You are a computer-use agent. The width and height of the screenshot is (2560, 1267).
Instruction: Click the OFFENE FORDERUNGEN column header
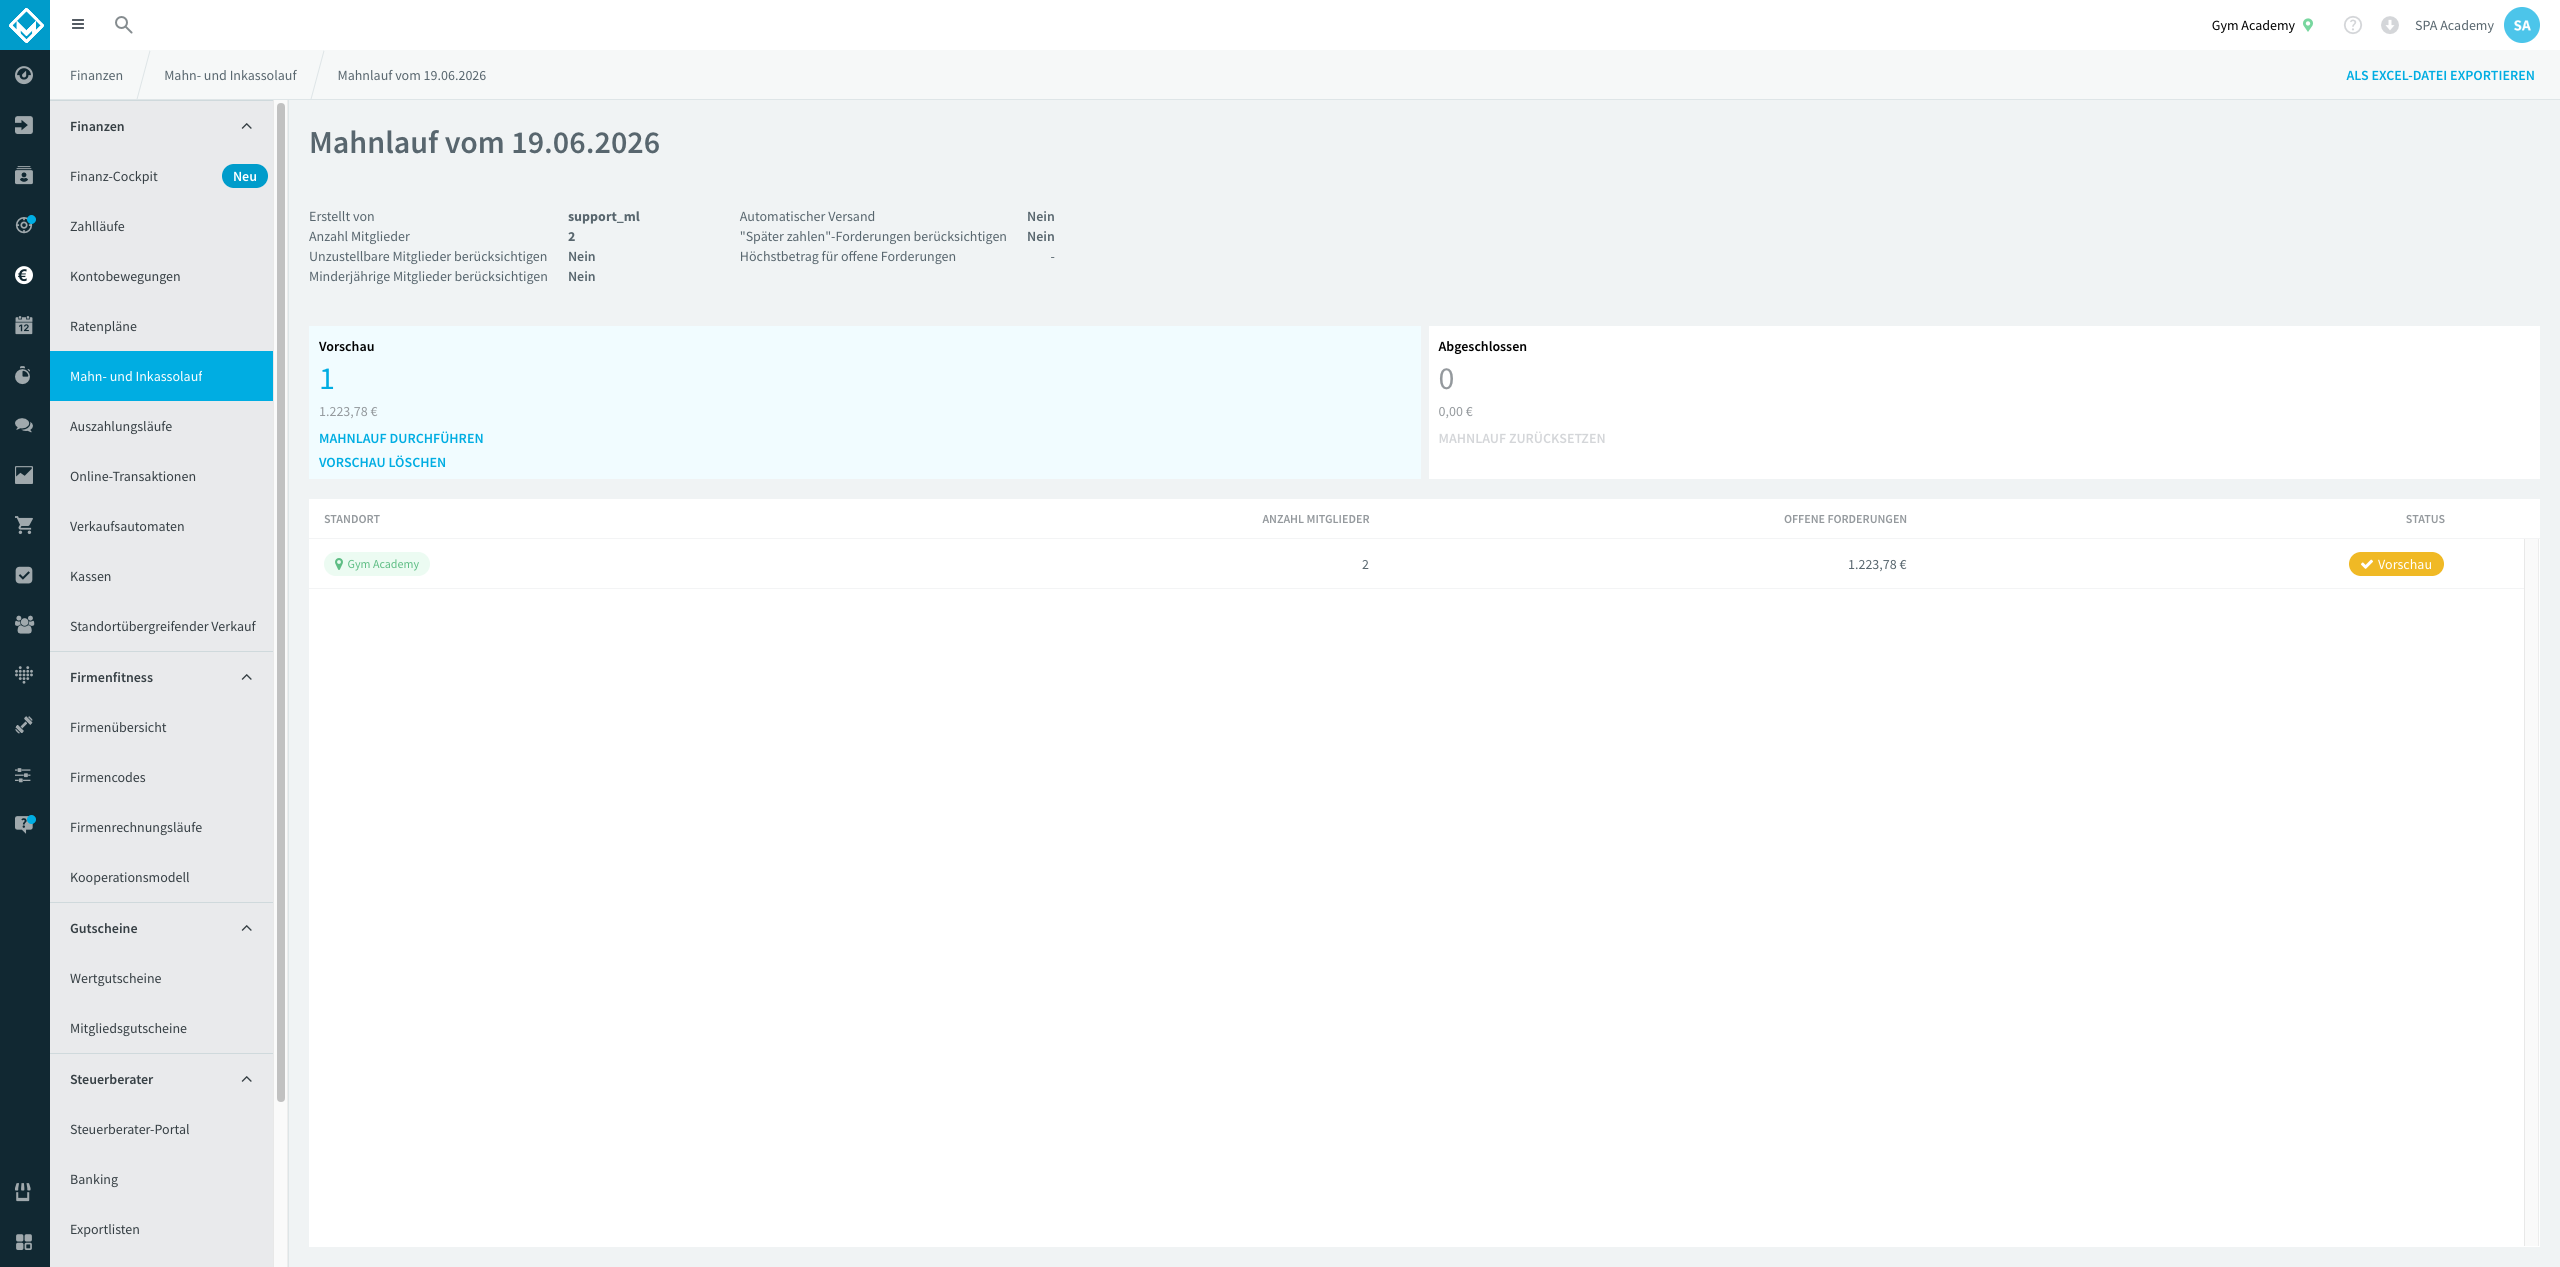pos(1845,519)
